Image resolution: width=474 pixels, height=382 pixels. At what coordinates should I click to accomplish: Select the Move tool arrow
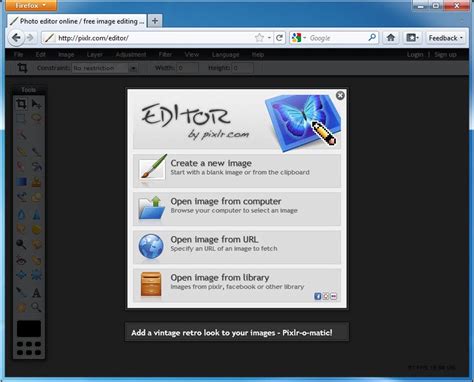(x=36, y=104)
